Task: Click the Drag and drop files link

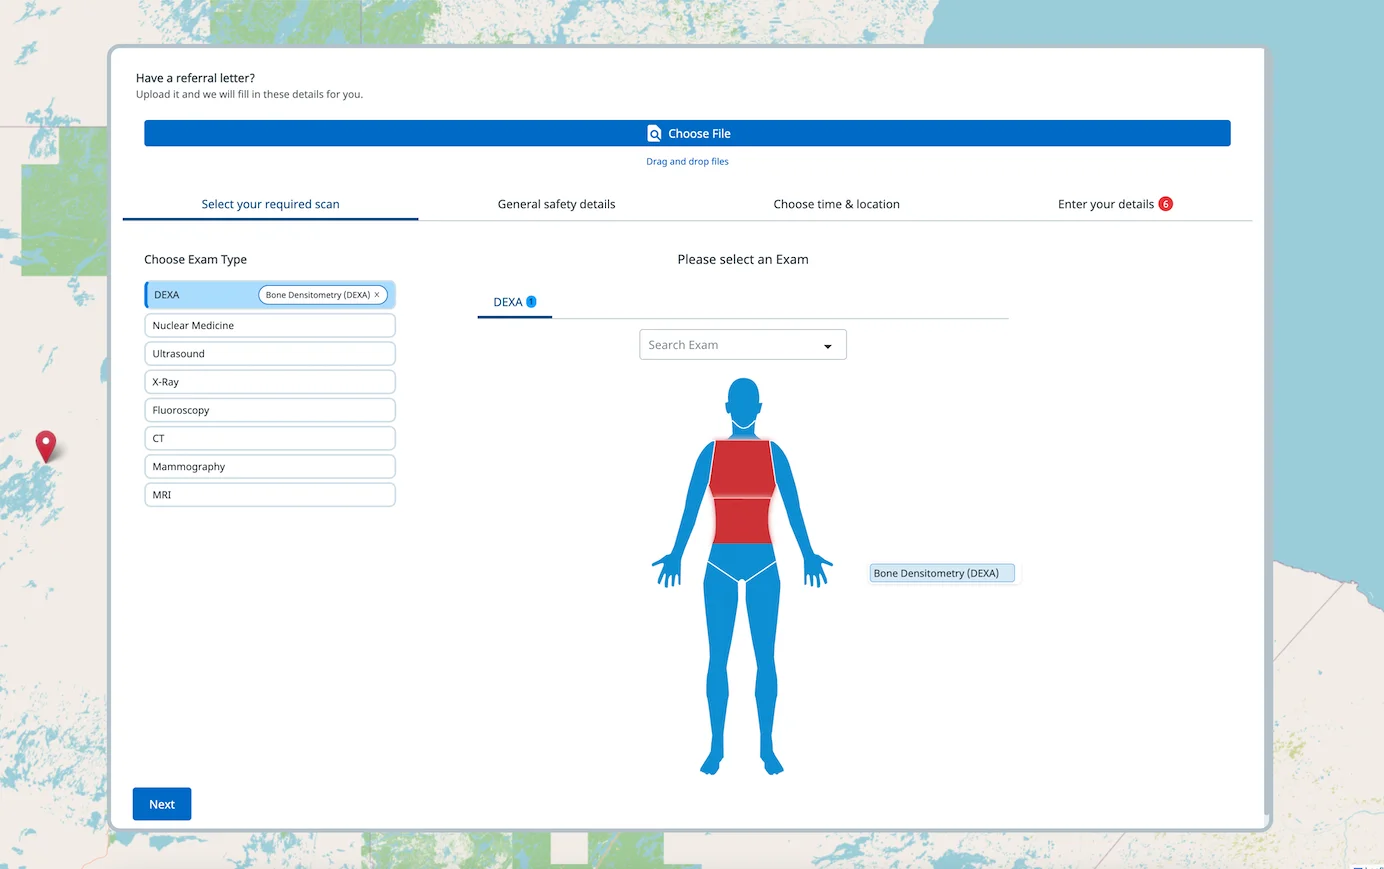Action: [687, 162]
